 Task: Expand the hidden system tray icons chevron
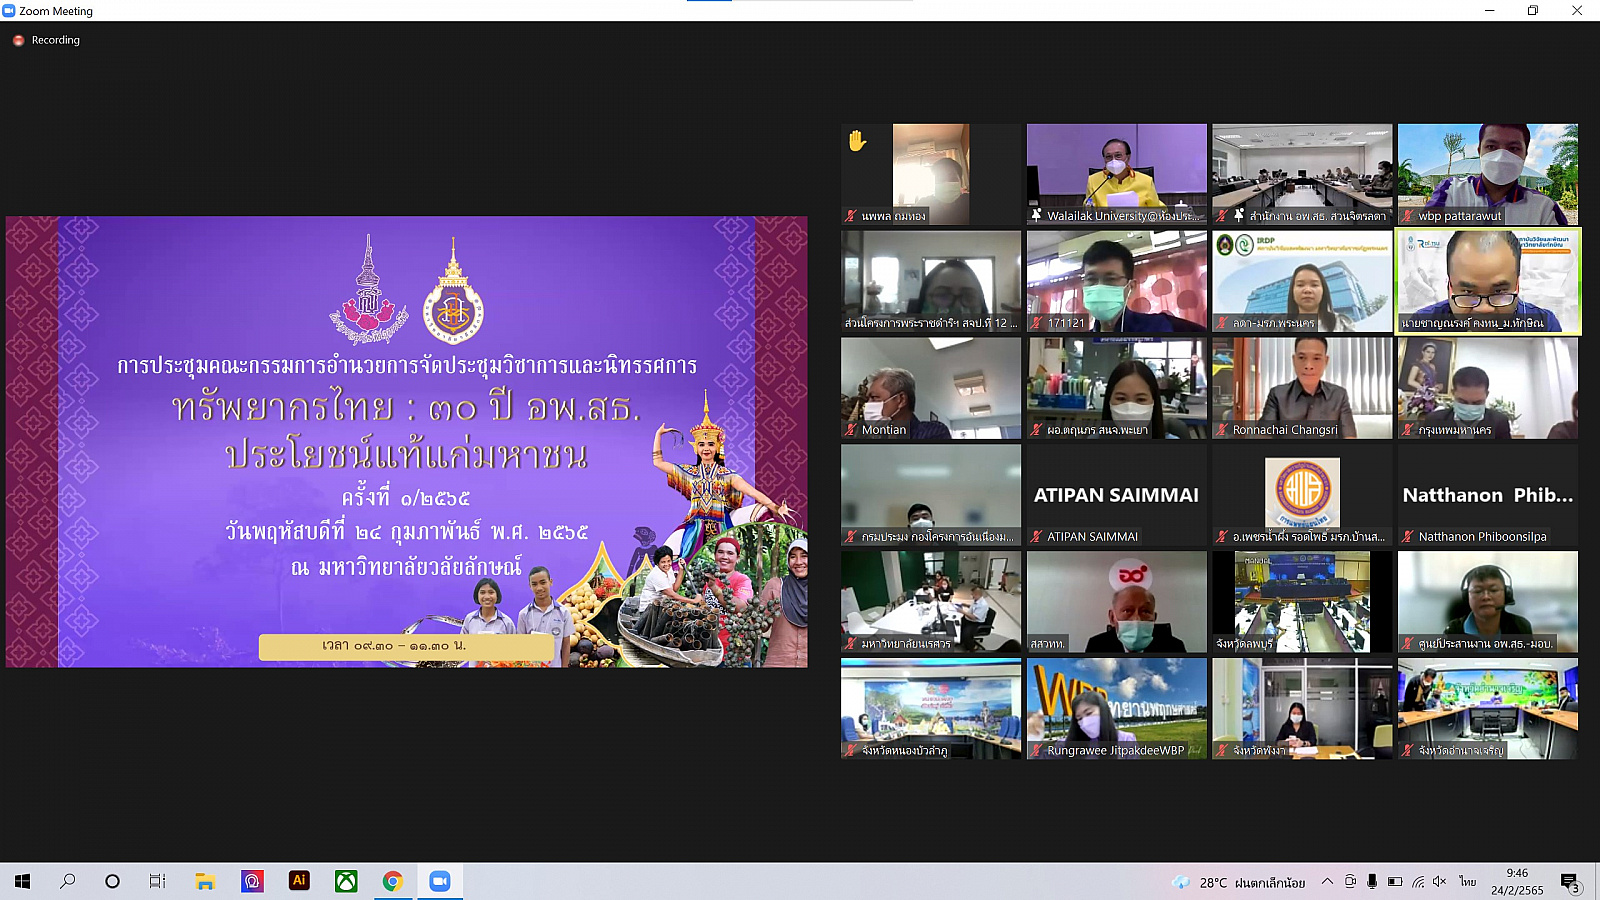[x=1327, y=882]
